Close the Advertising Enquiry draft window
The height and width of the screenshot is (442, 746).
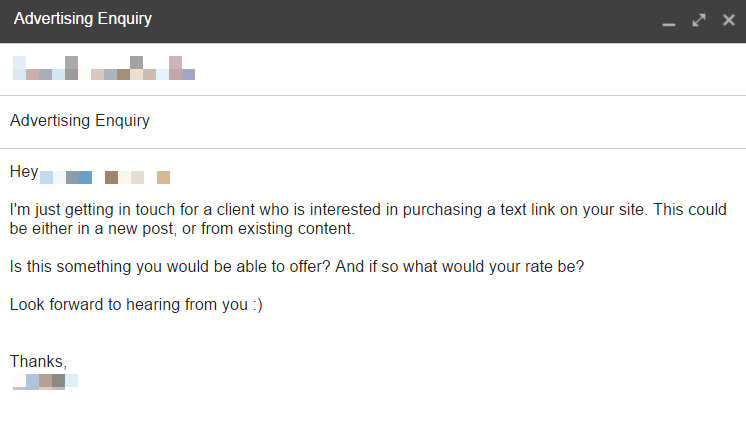point(728,20)
